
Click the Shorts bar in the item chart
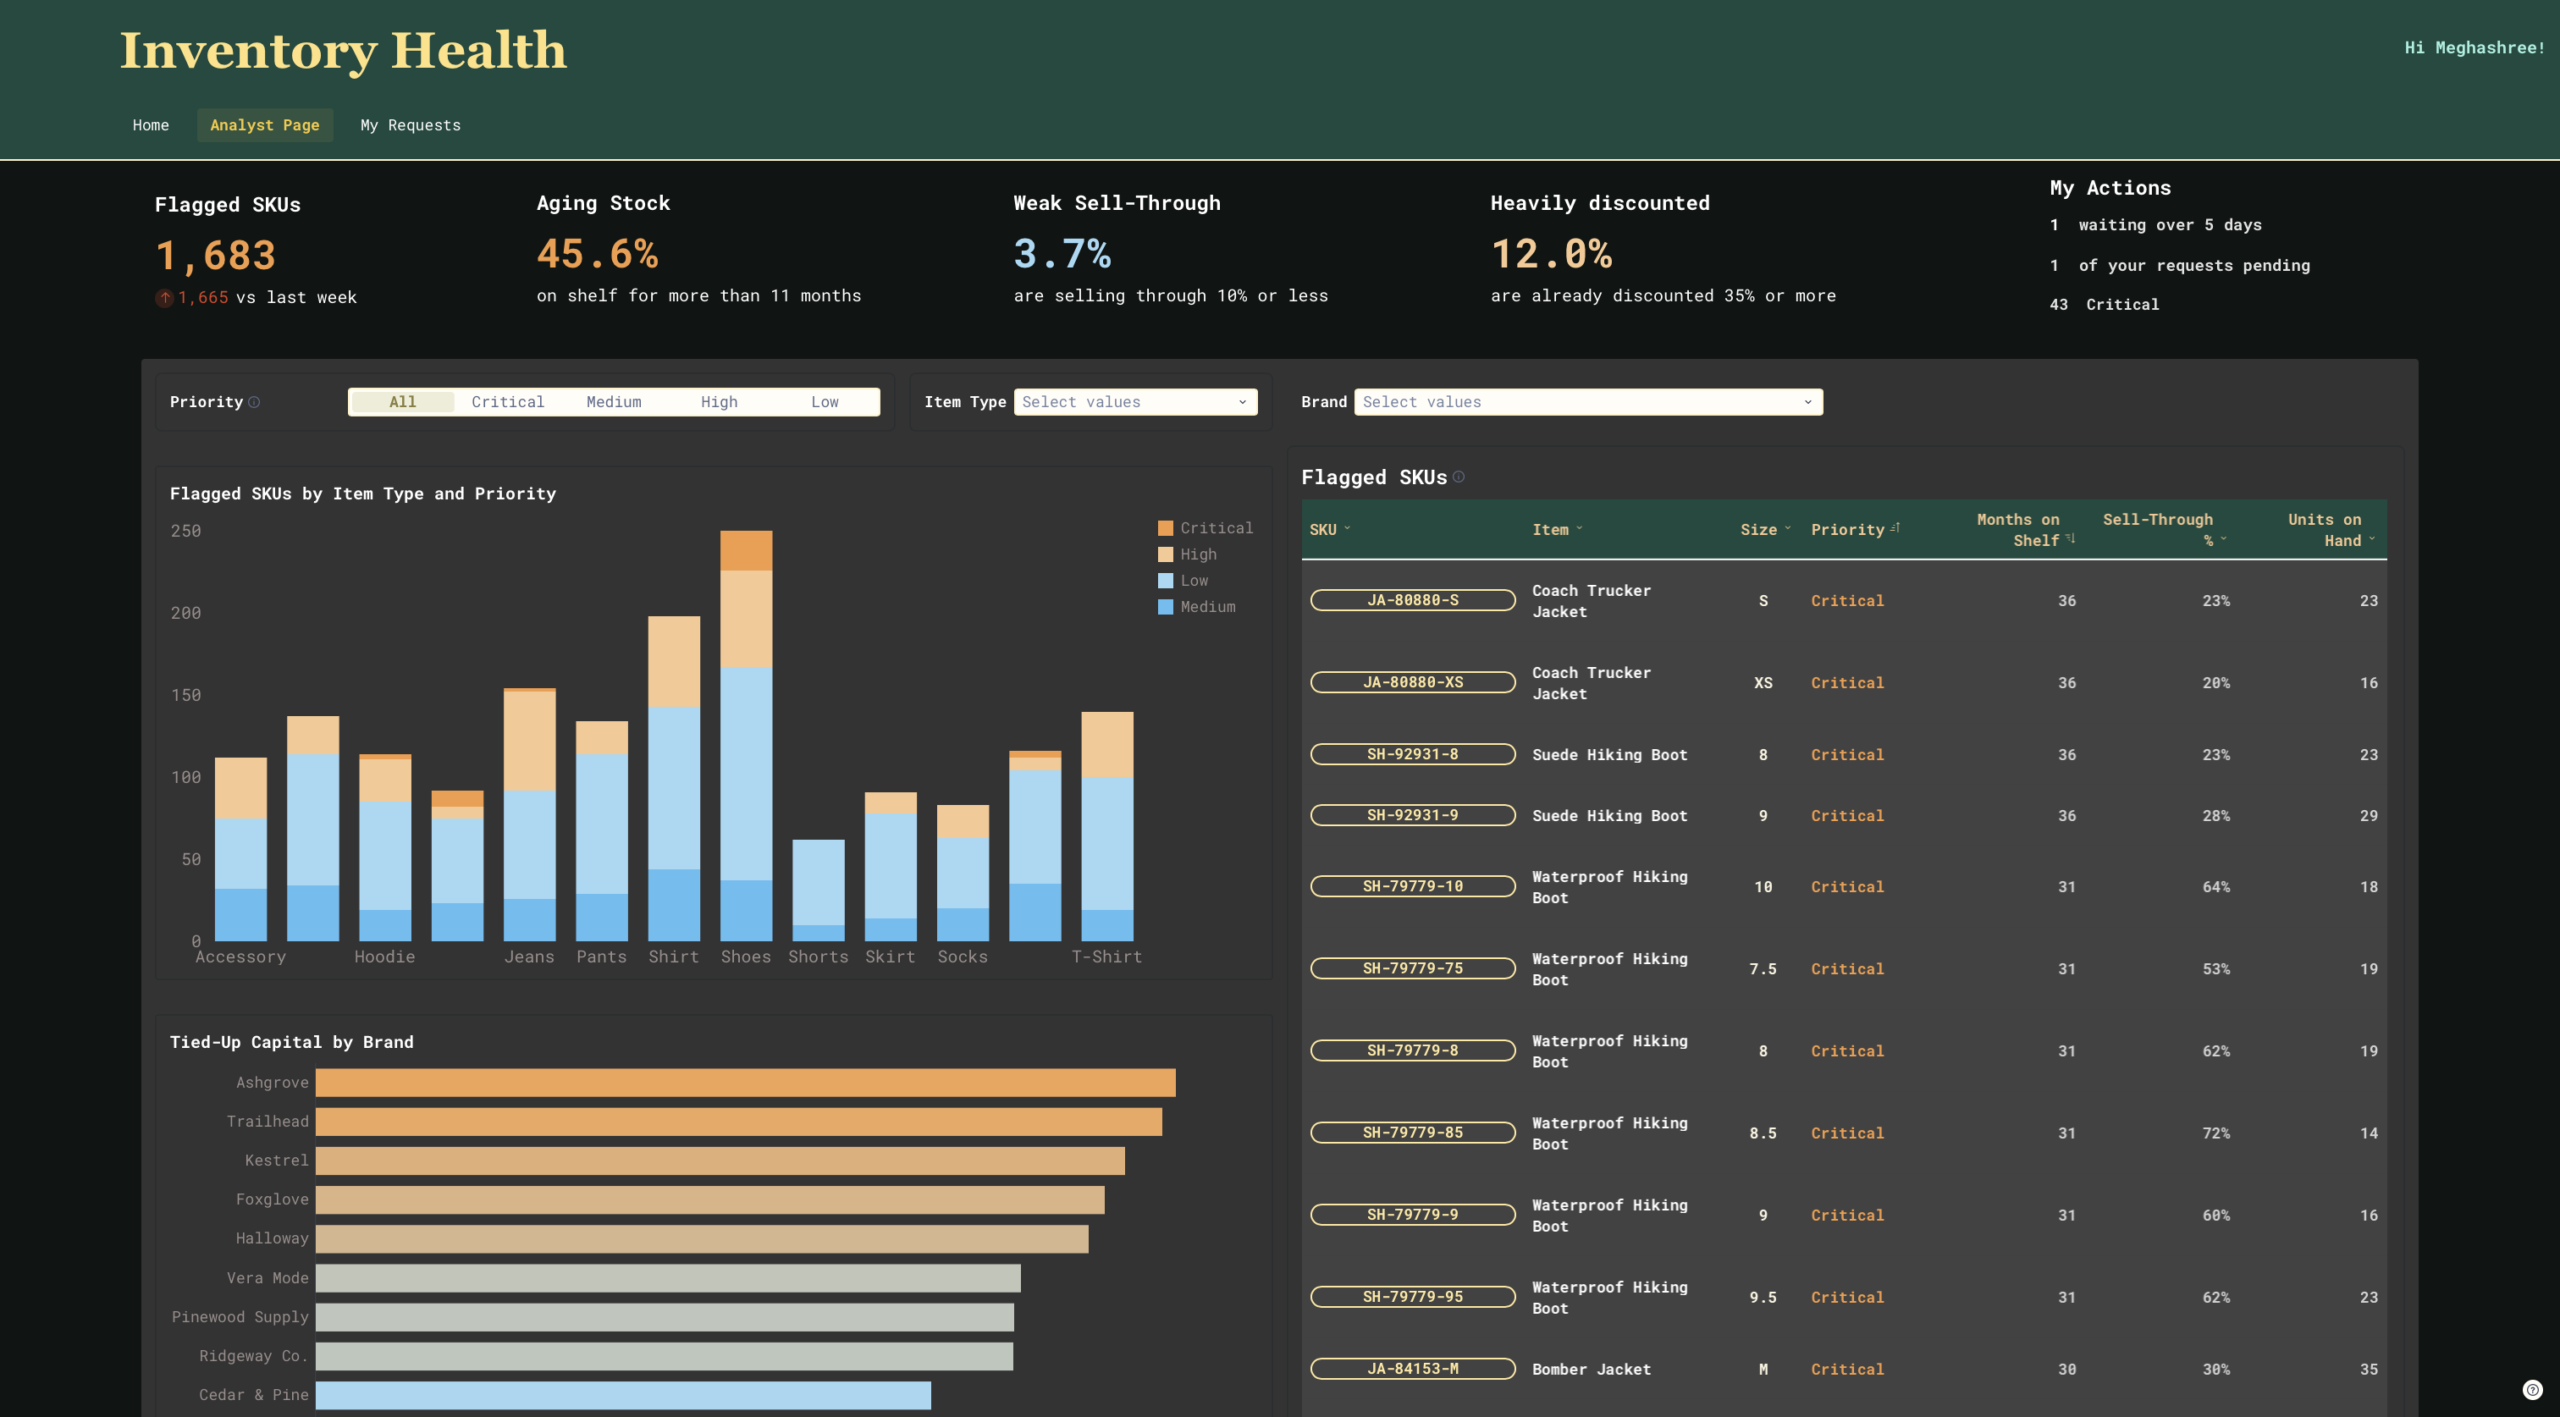point(818,890)
